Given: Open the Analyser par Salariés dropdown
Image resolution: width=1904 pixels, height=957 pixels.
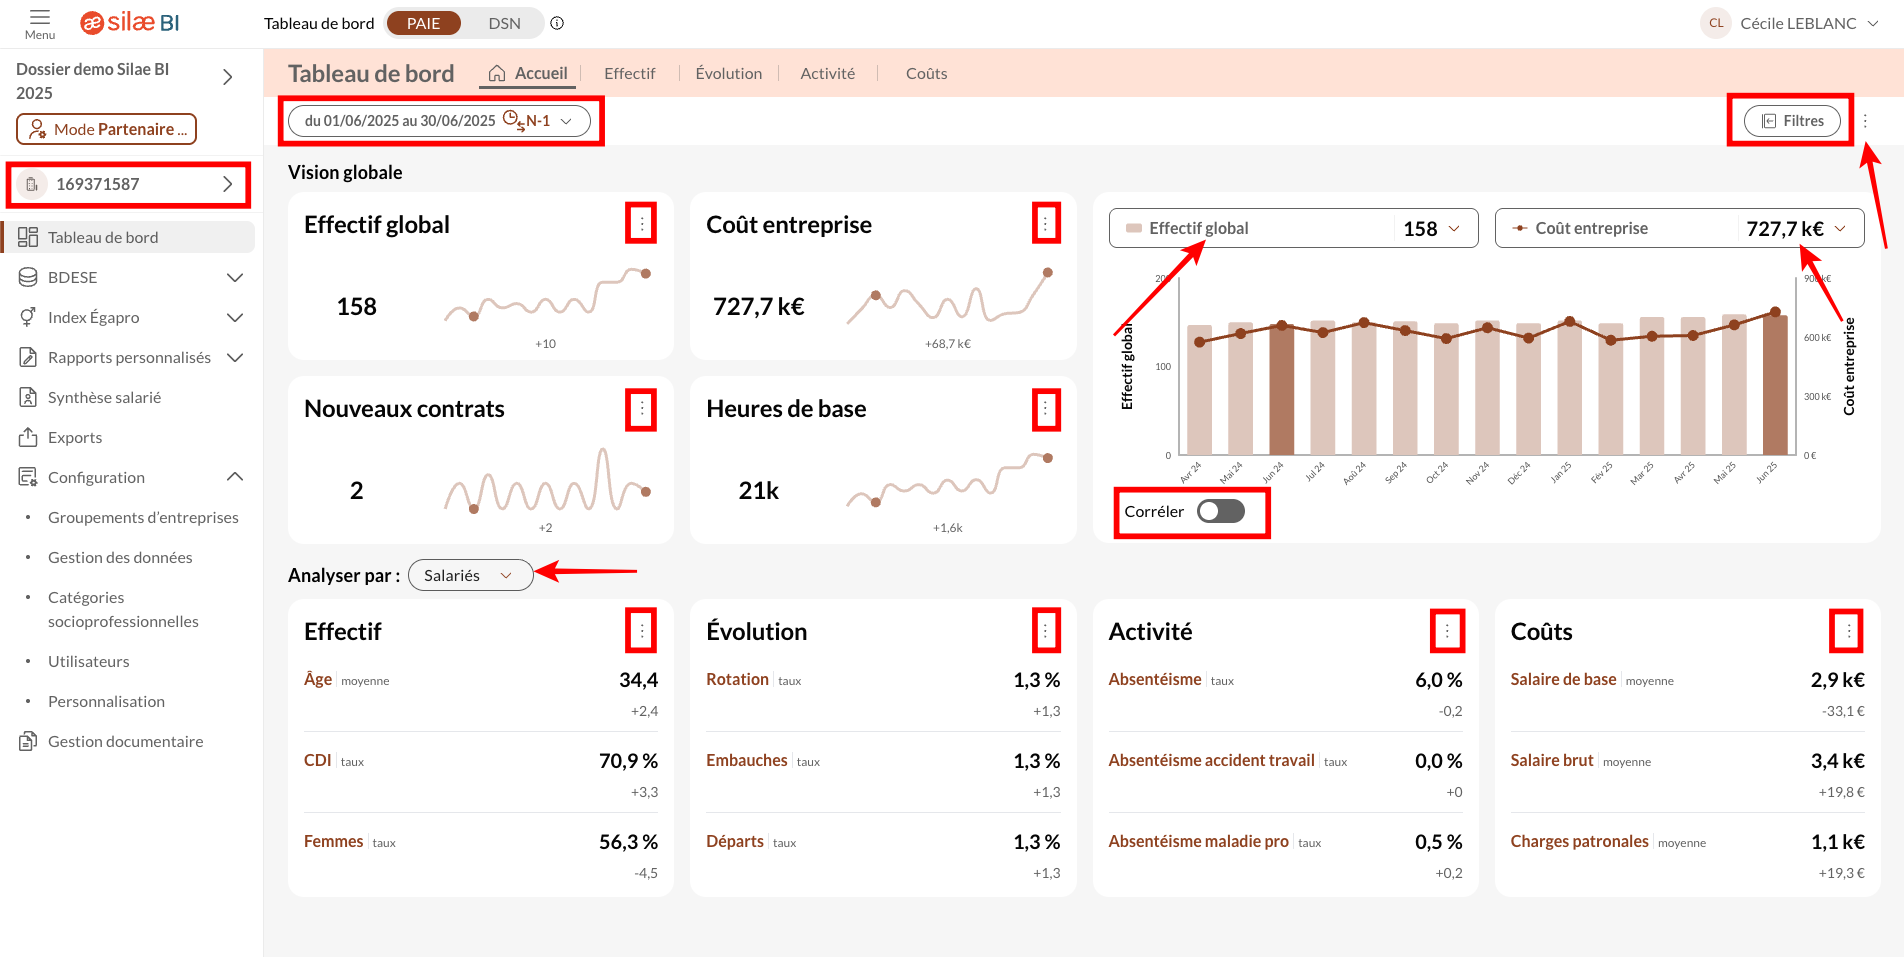Looking at the screenshot, I should [469, 575].
